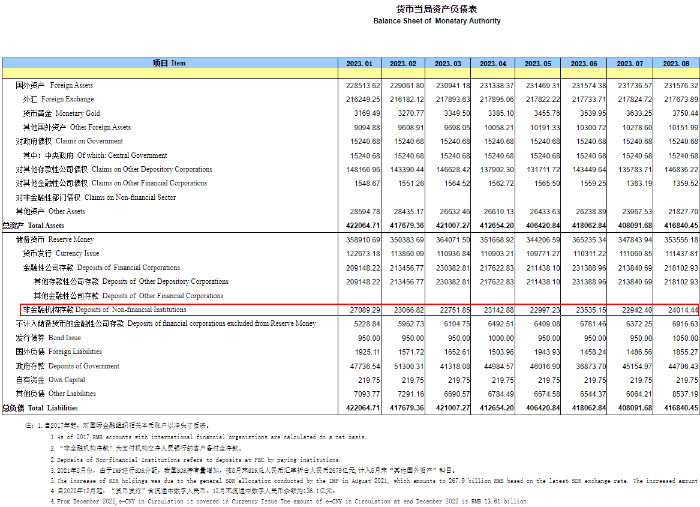700x507 pixels.
Task: Select the '2023. 04' column header
Action: (x=493, y=63)
